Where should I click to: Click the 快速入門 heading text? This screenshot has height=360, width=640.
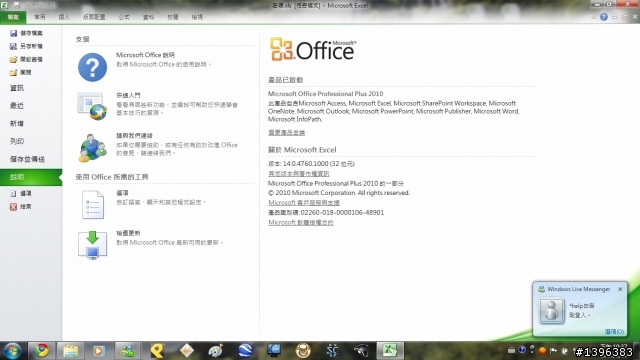point(128,95)
